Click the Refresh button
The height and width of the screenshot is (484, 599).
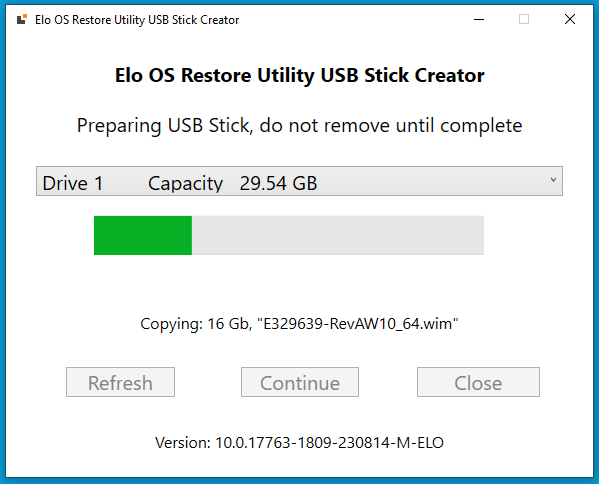click(120, 382)
